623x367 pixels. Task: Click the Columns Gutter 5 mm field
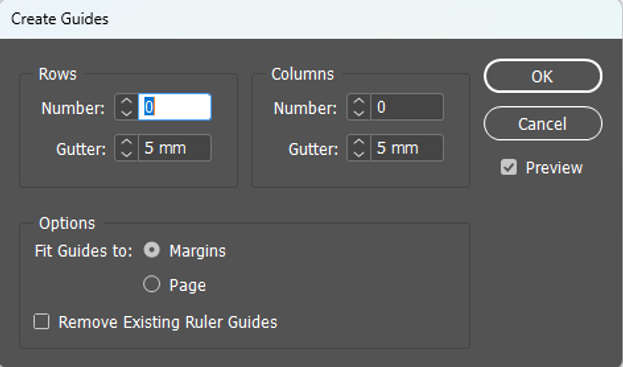(407, 148)
